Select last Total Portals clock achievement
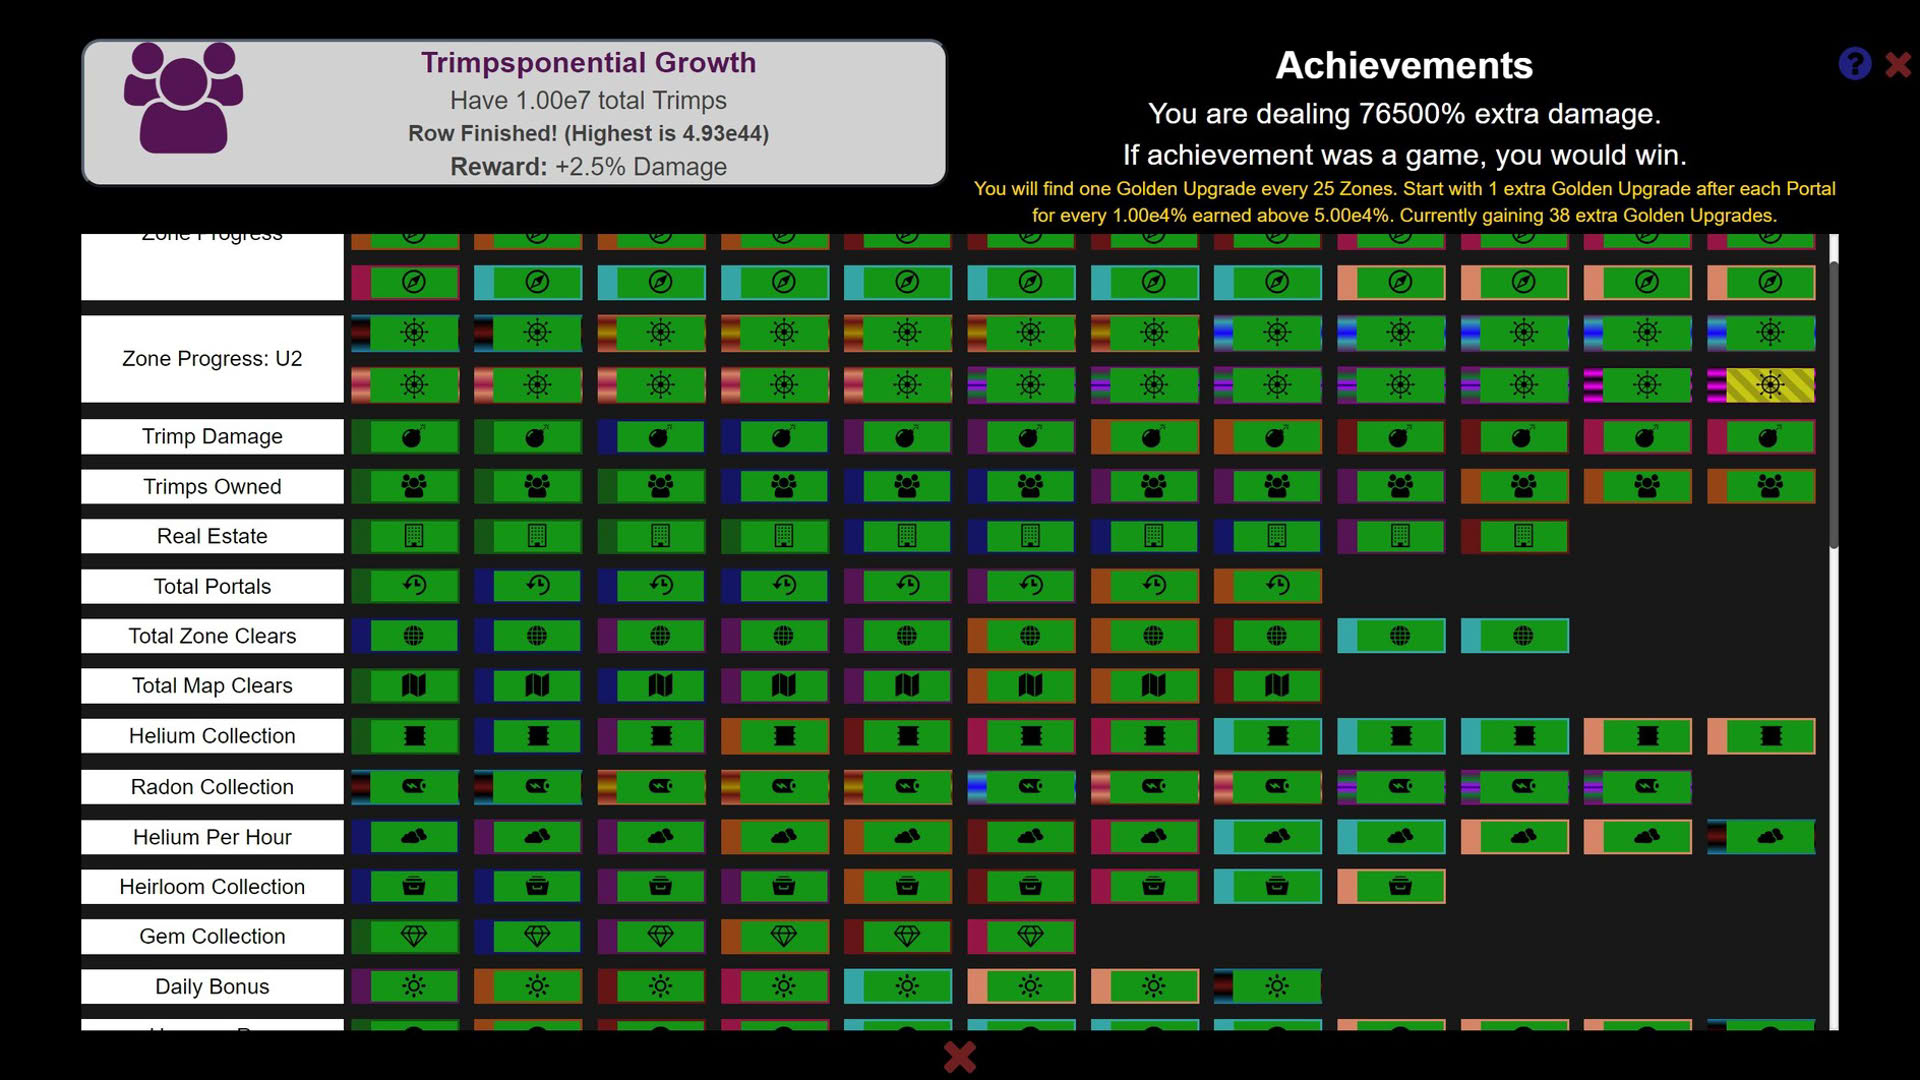Image resolution: width=1920 pixels, height=1080 pixels. [x=1268, y=586]
